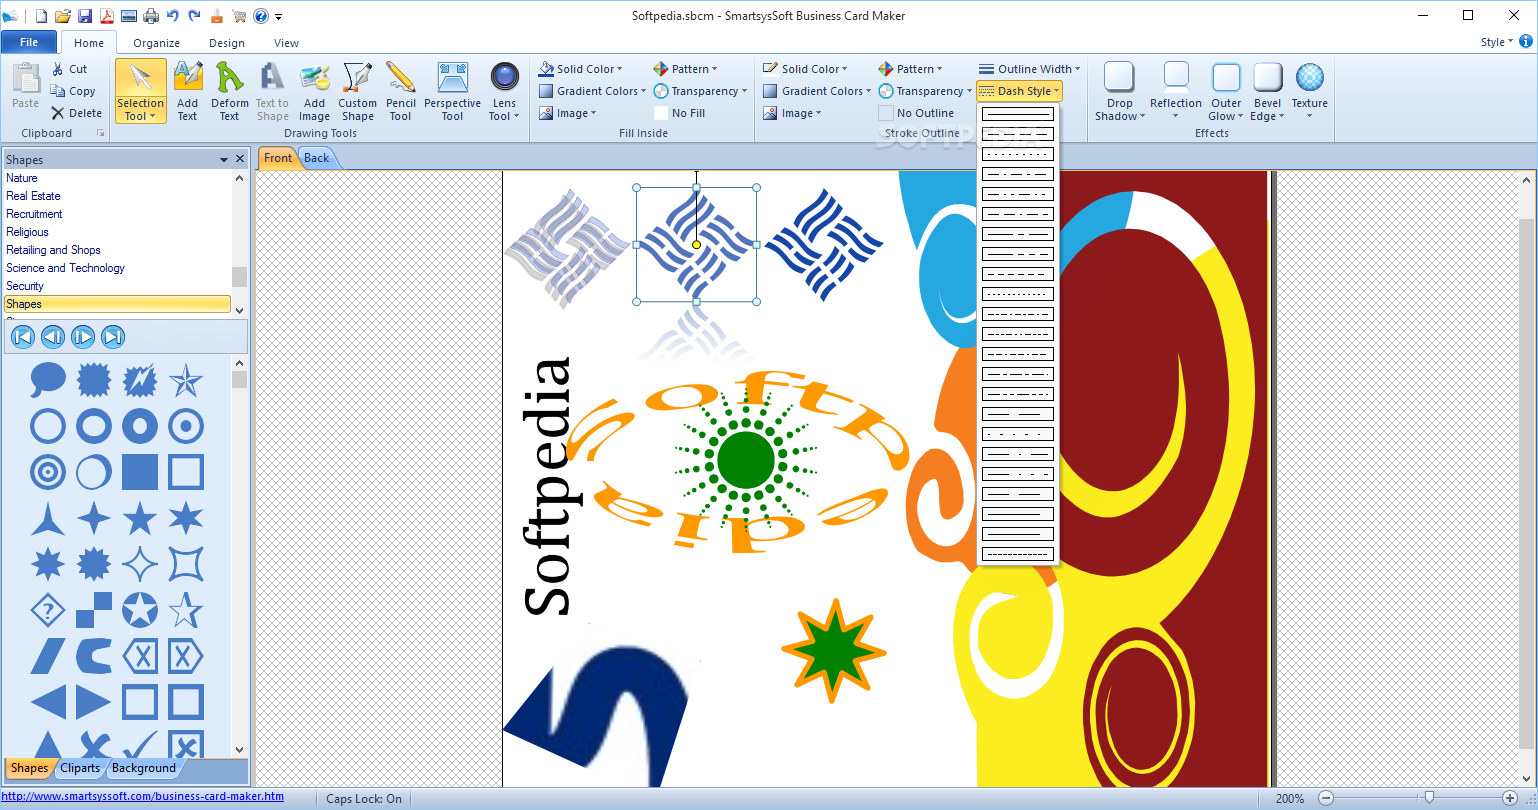This screenshot has width=1538, height=810.
Task: Copy the selected object
Action: [73, 91]
